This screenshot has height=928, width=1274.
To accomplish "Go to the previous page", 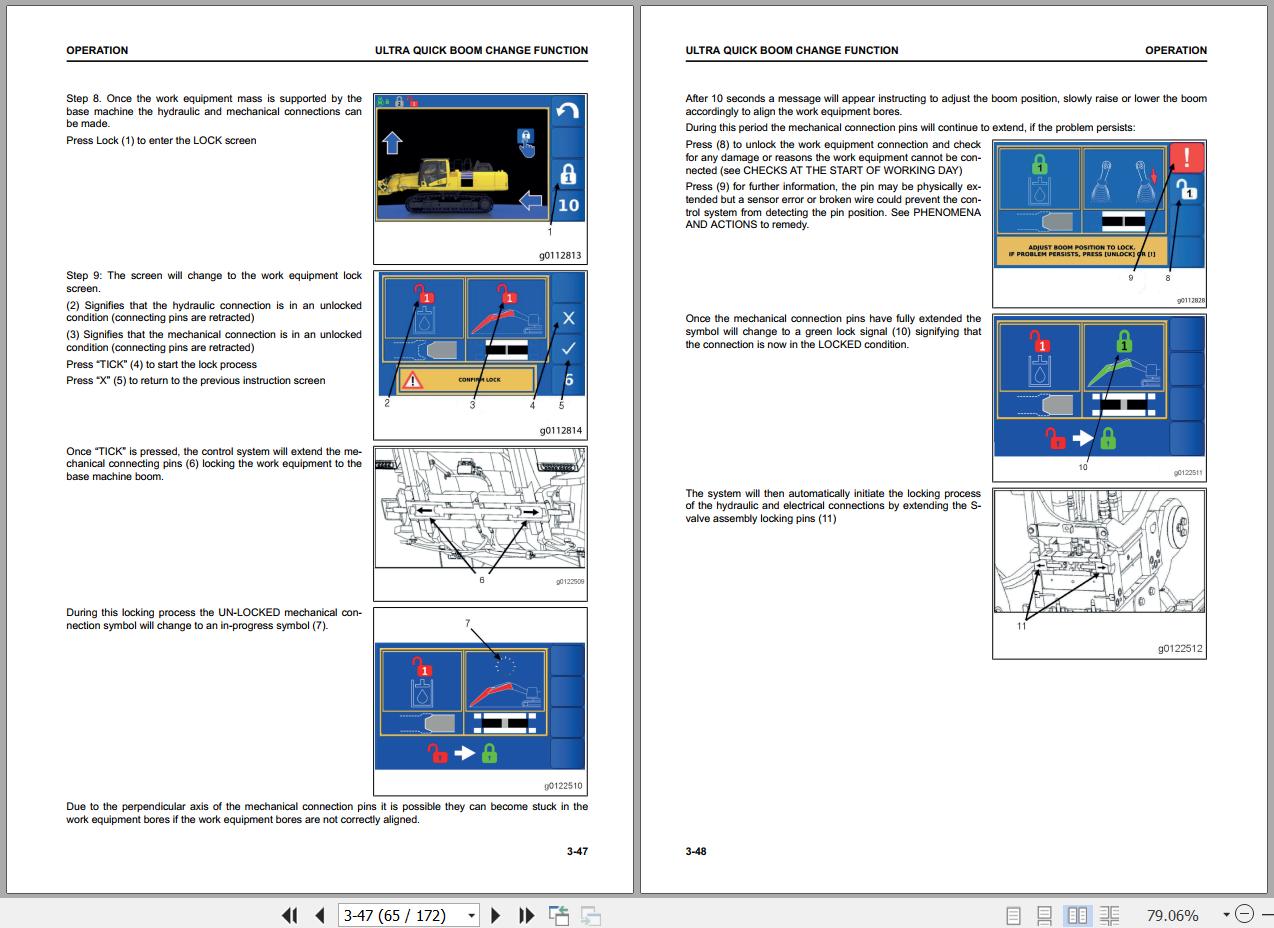I will 320,915.
